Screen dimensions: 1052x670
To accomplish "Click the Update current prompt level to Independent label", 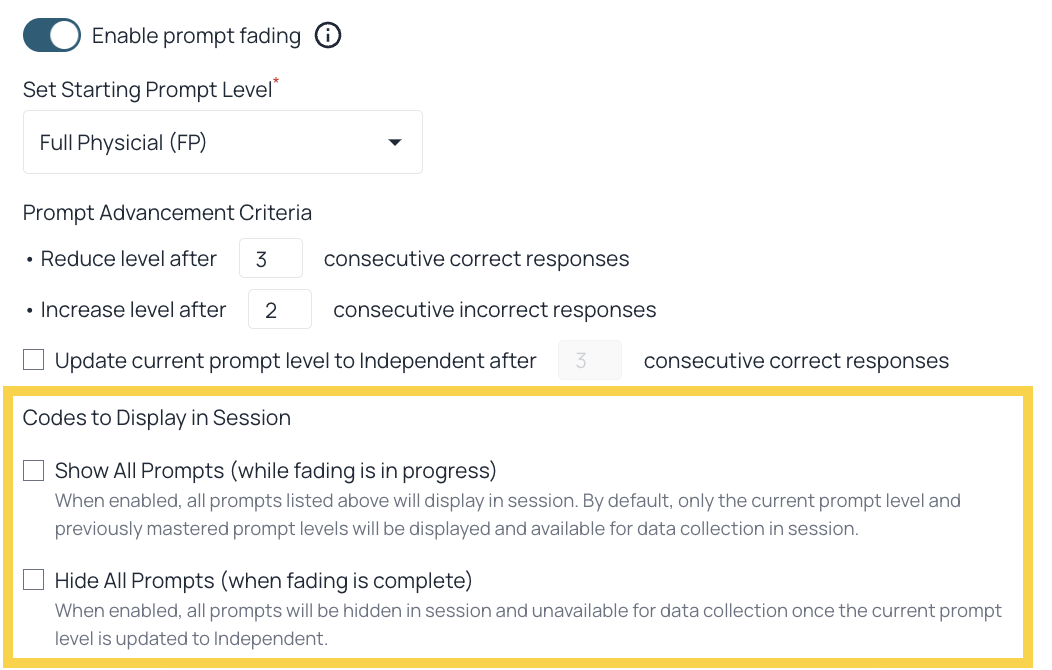I will click(296, 361).
